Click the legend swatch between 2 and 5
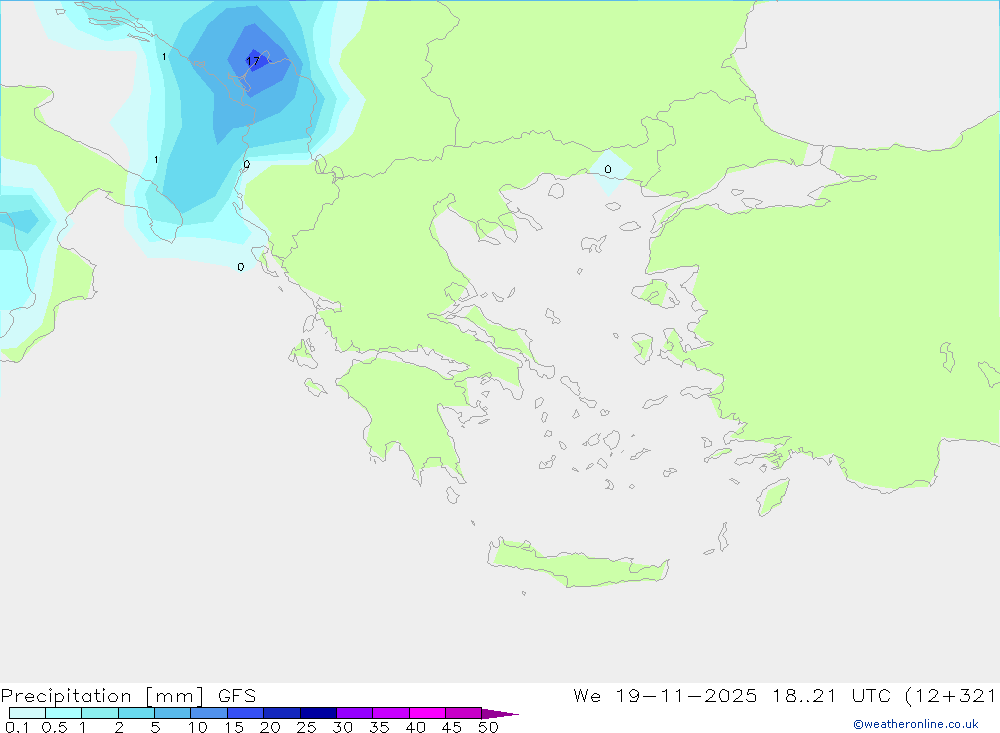The width and height of the screenshot is (1000, 733). [x=136, y=713]
